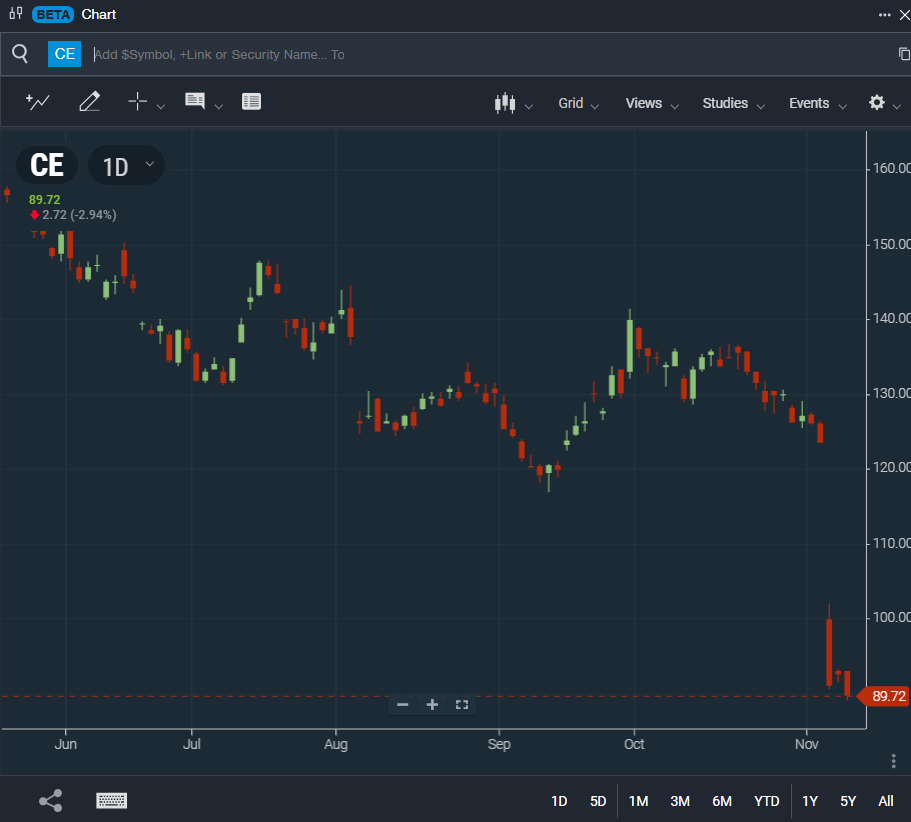Click the Jun label on time axis
The image size is (911, 822).
(66, 744)
